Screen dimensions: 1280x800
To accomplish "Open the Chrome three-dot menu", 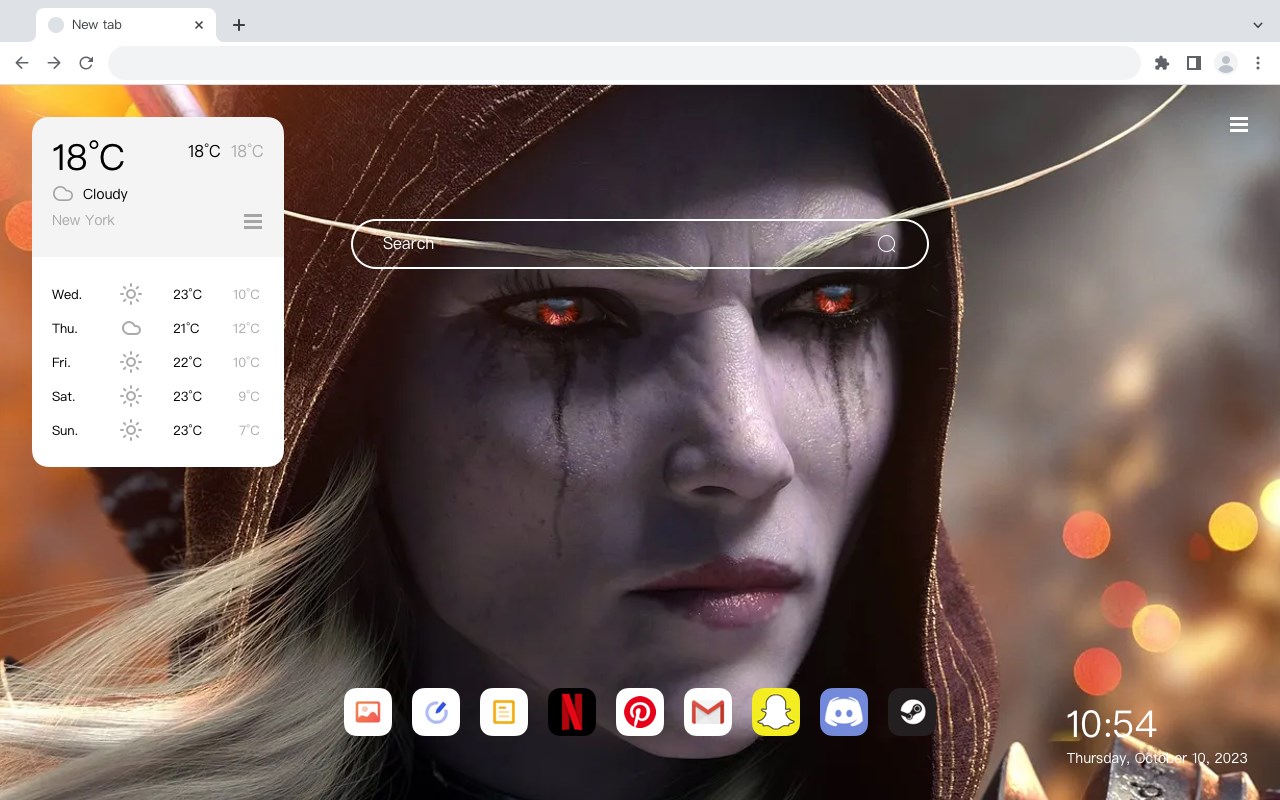I will (1258, 63).
